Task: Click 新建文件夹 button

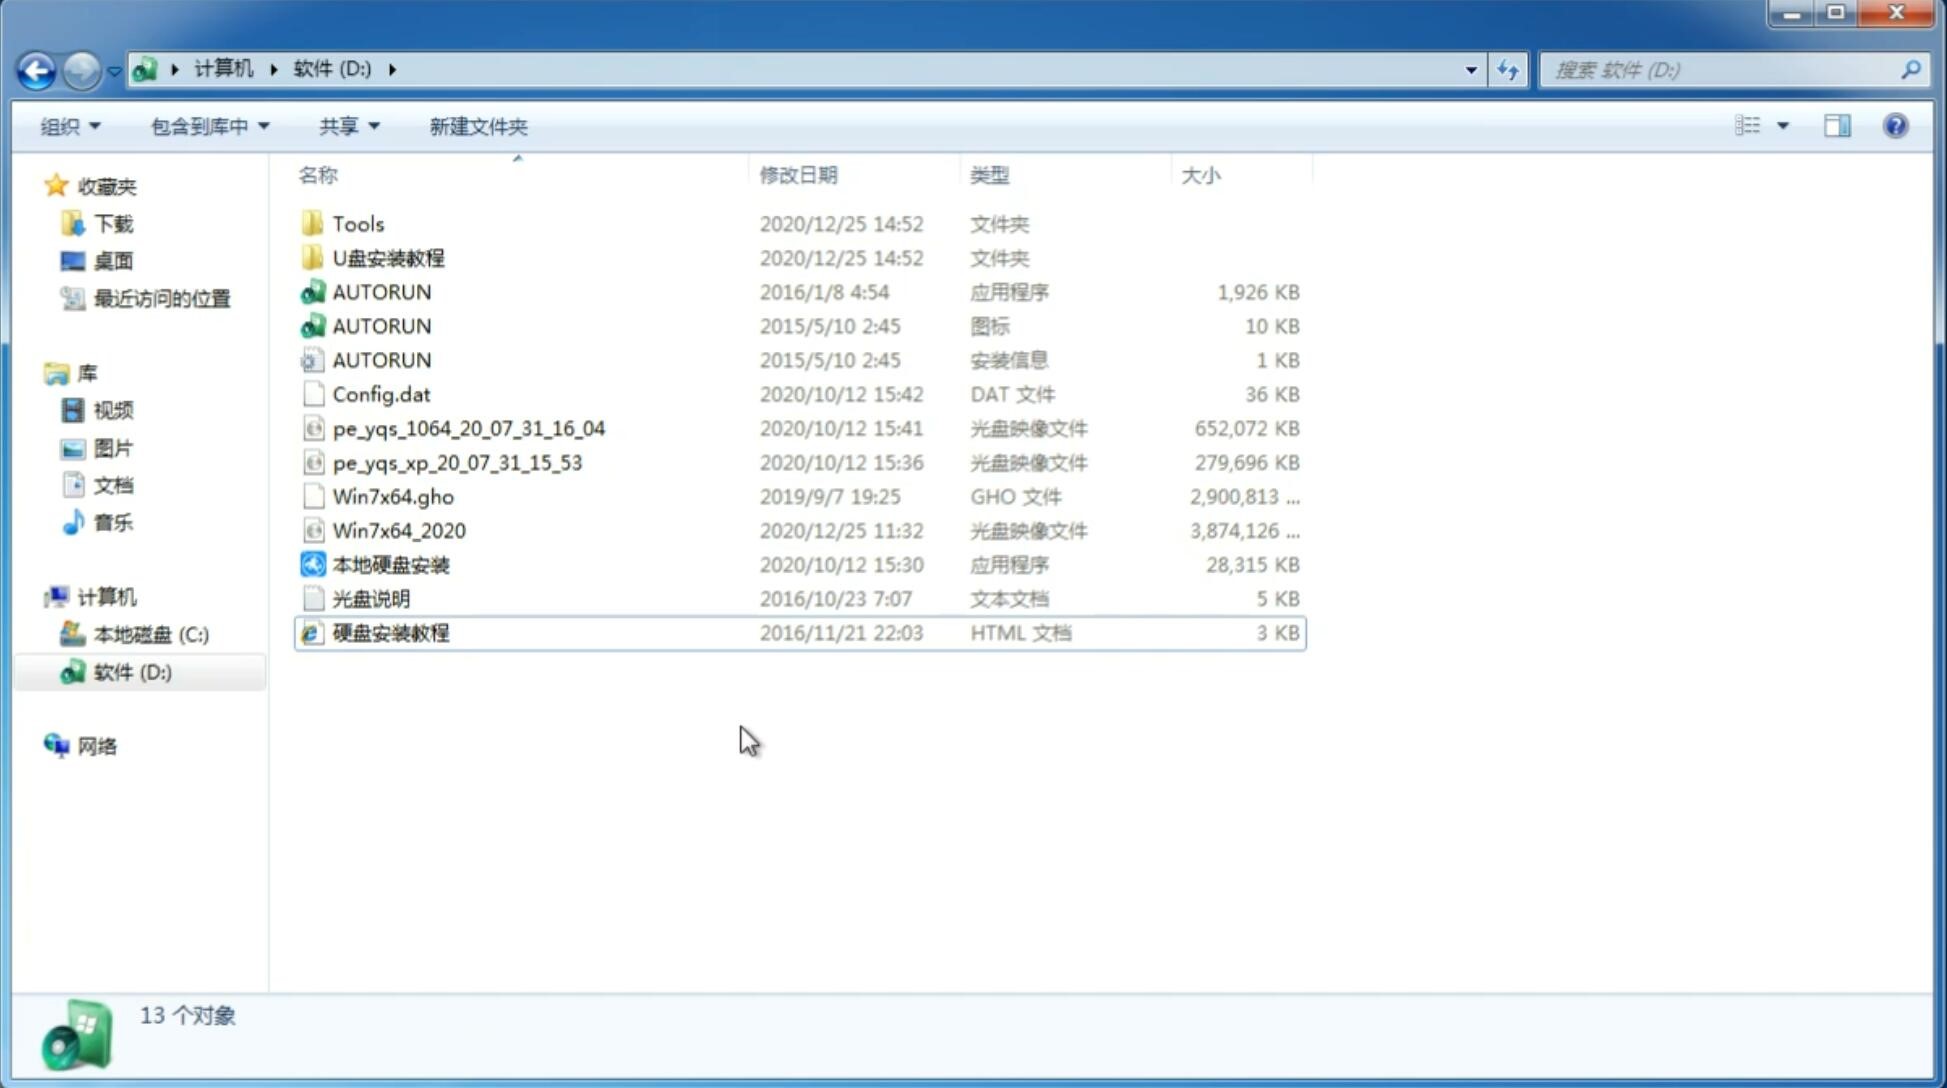Action: [x=477, y=126]
